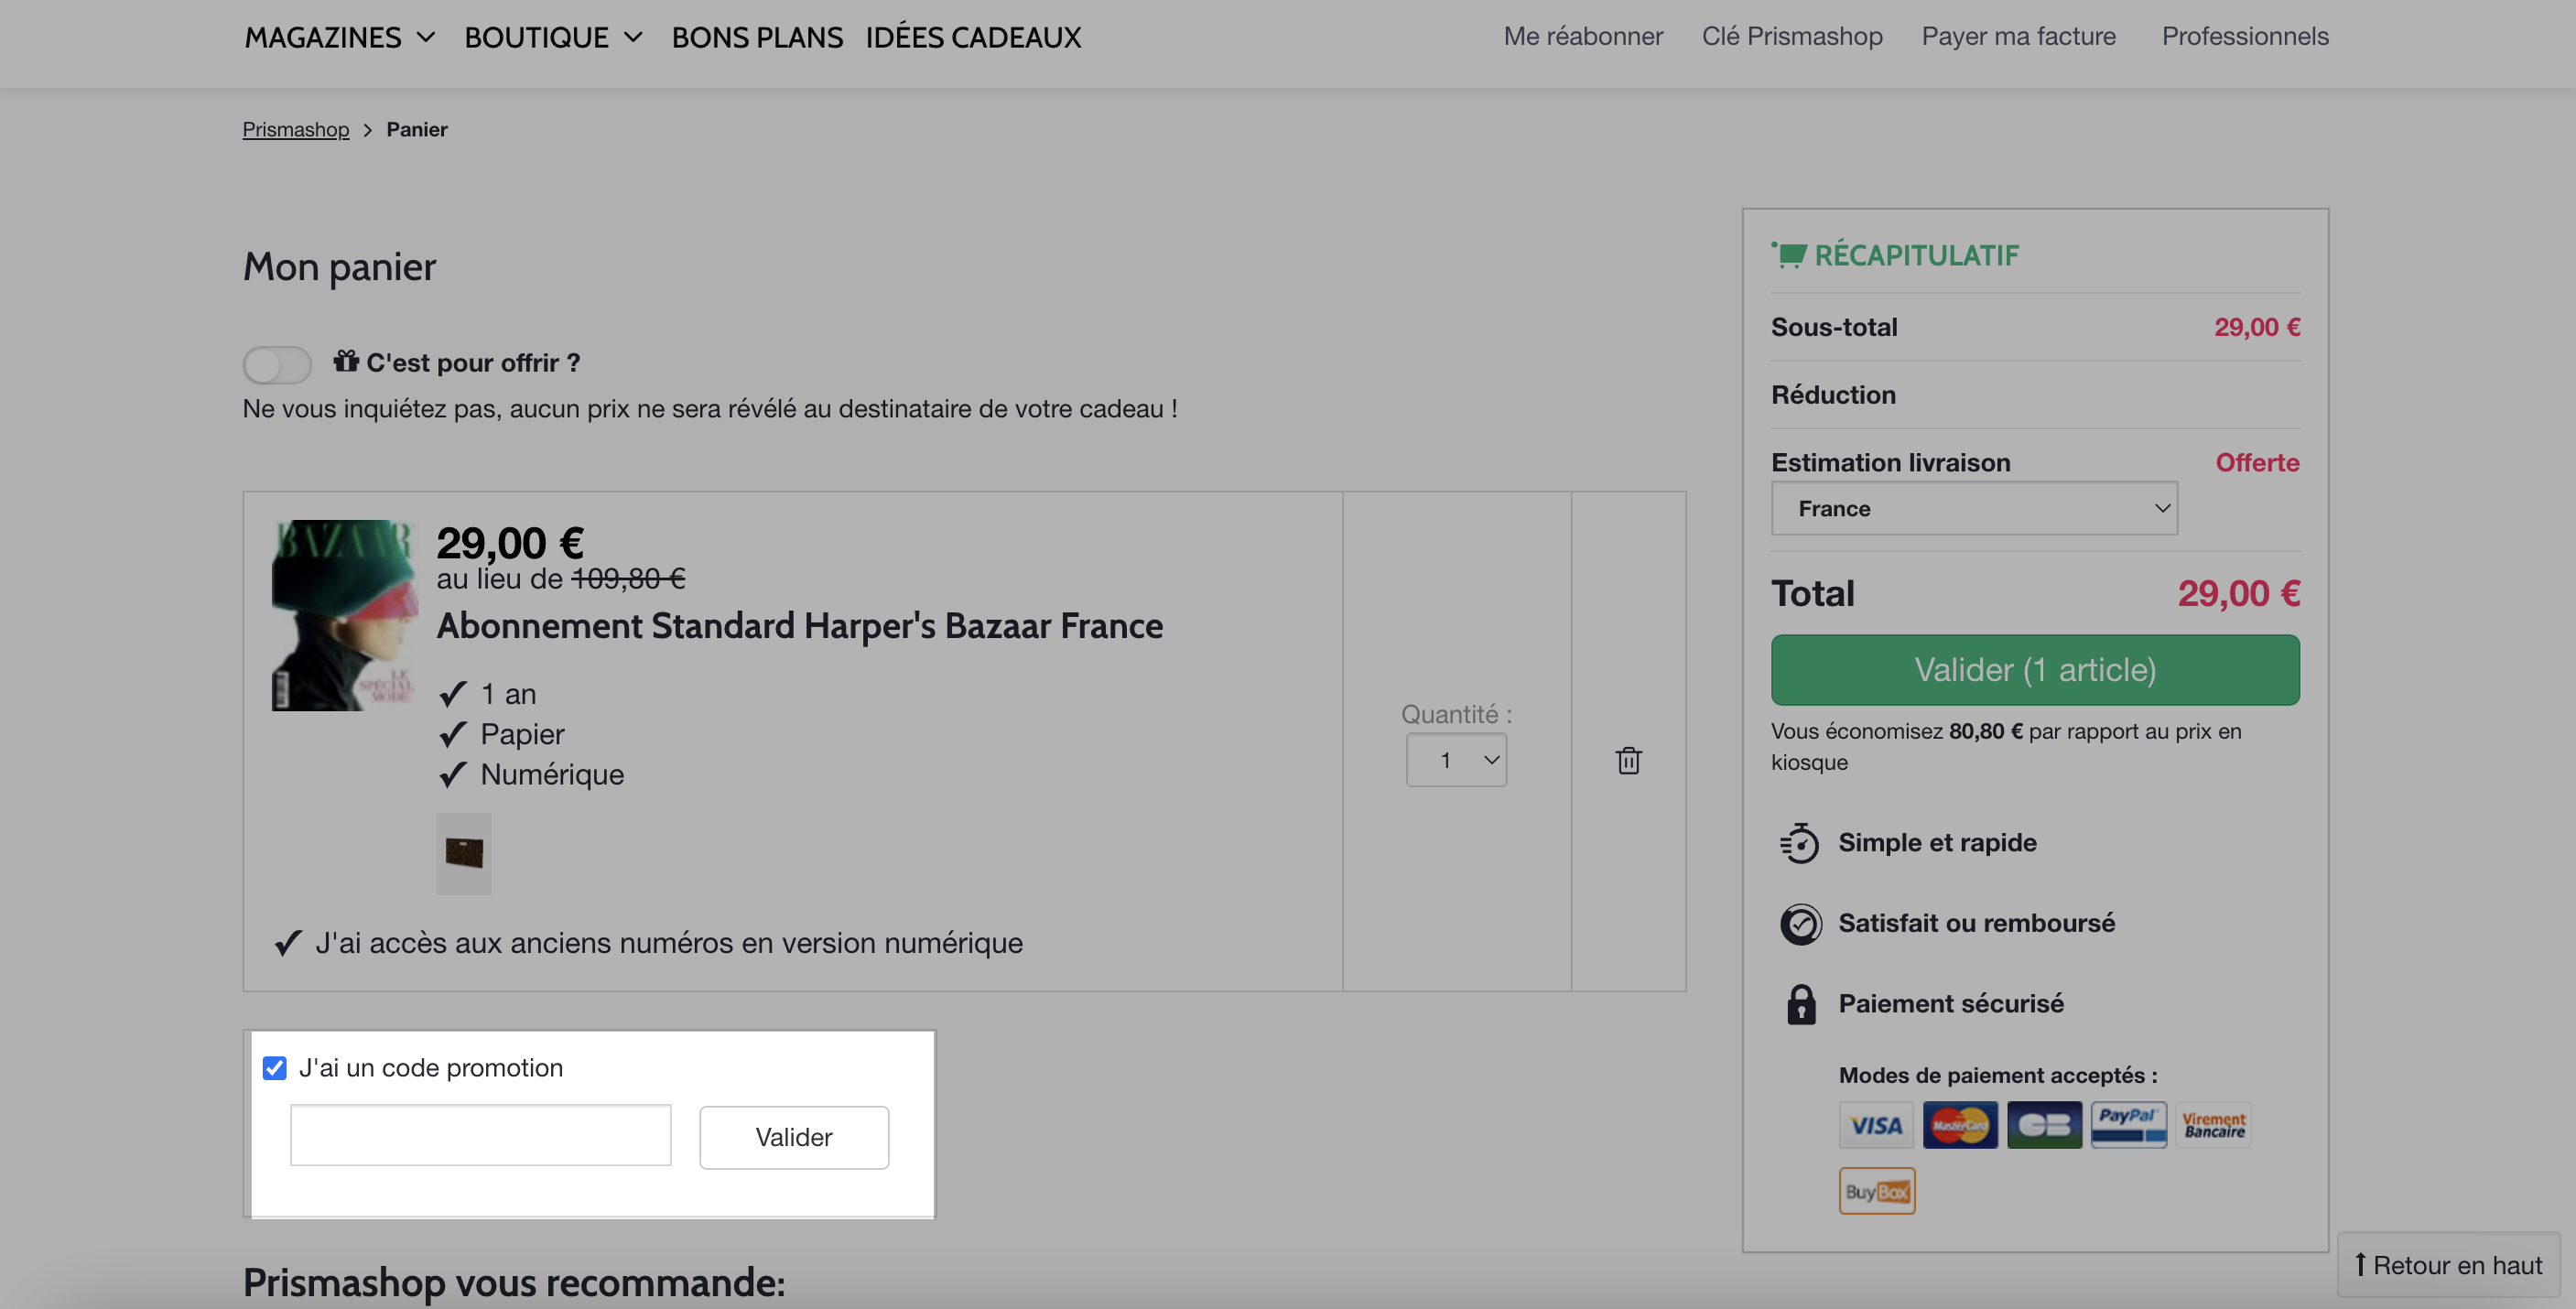Screen dimensions: 2576x1309
Task: Click the gift icon beside C'est pour offrir
Action: [x=346, y=360]
